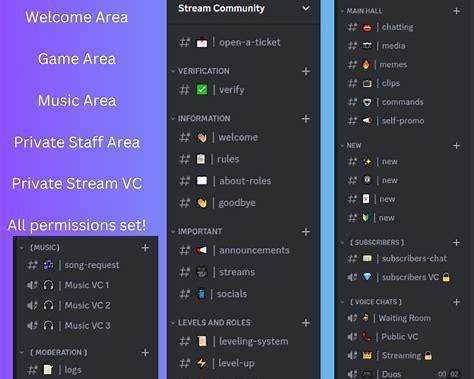Click the megaphone icon beside self-promo
The width and height of the screenshot is (474, 379).
(367, 120)
